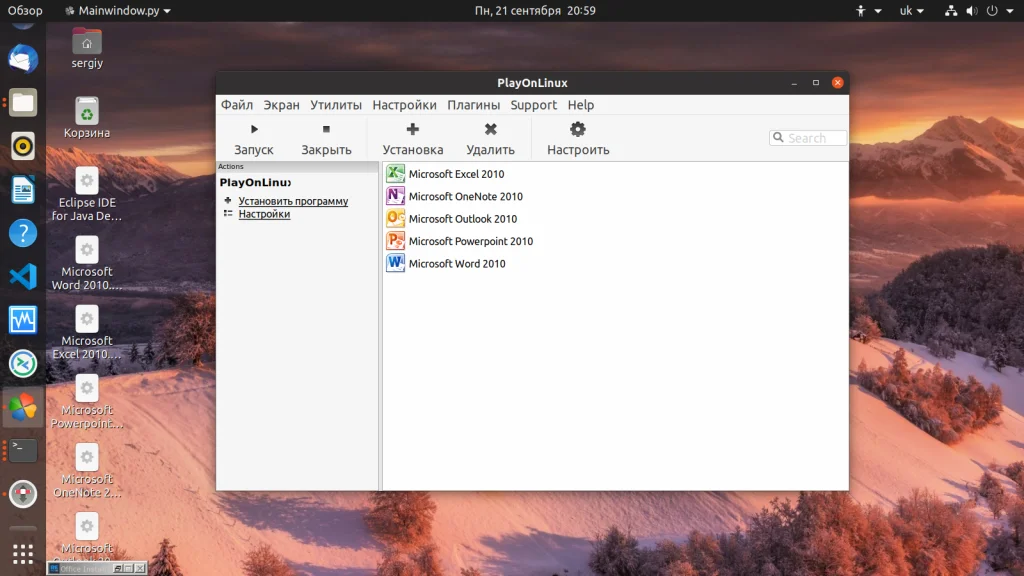Select Microsoft Excel 2010 icon in list
The width and height of the screenshot is (1024, 576).
tap(395, 174)
